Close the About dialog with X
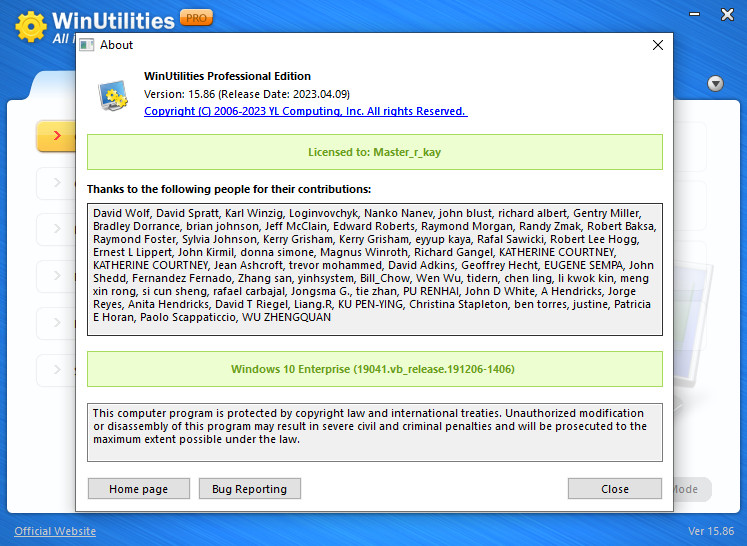 coord(657,45)
